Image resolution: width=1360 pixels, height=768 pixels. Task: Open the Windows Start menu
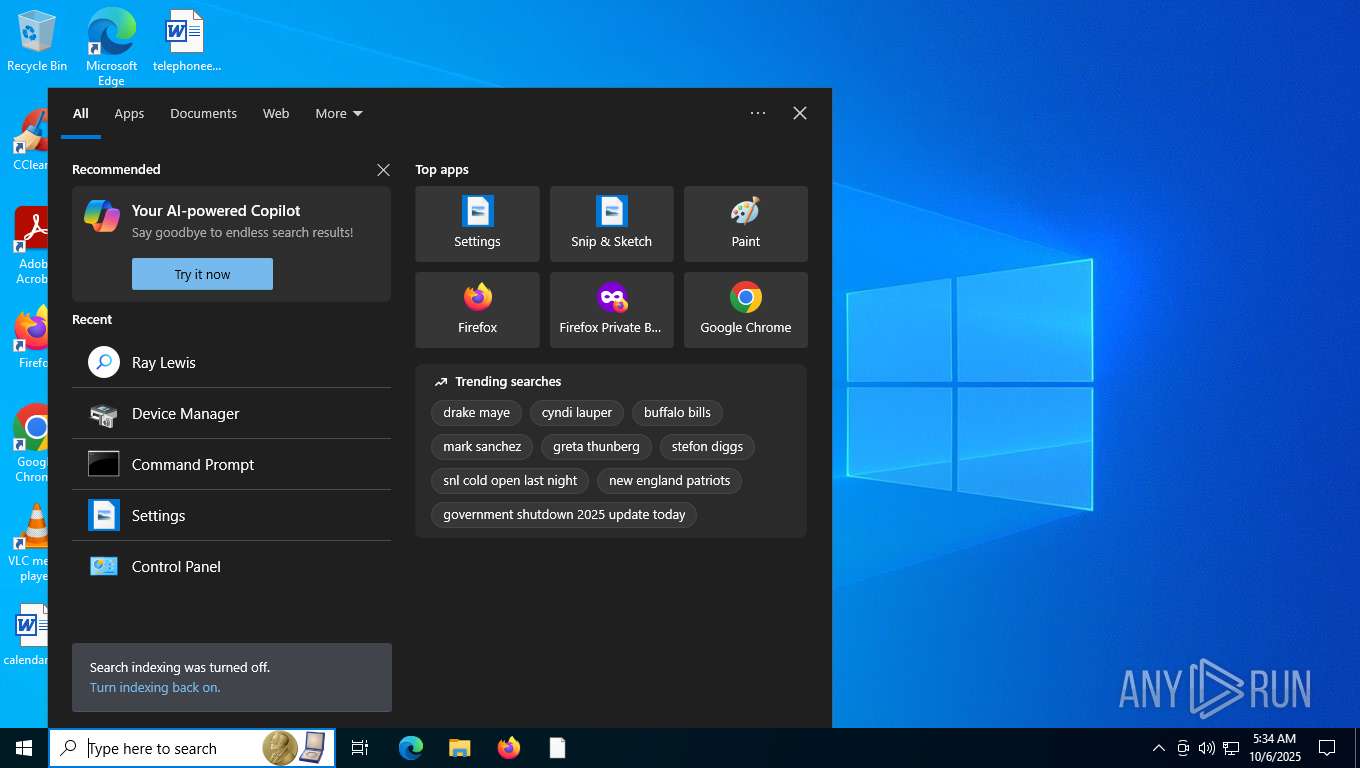pyautogui.click(x=24, y=748)
